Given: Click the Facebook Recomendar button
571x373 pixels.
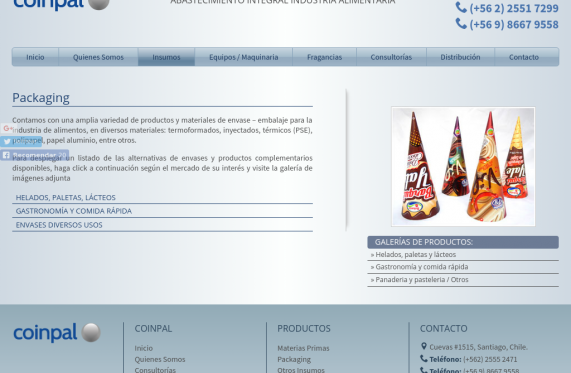Looking at the screenshot, I should pos(34,155).
